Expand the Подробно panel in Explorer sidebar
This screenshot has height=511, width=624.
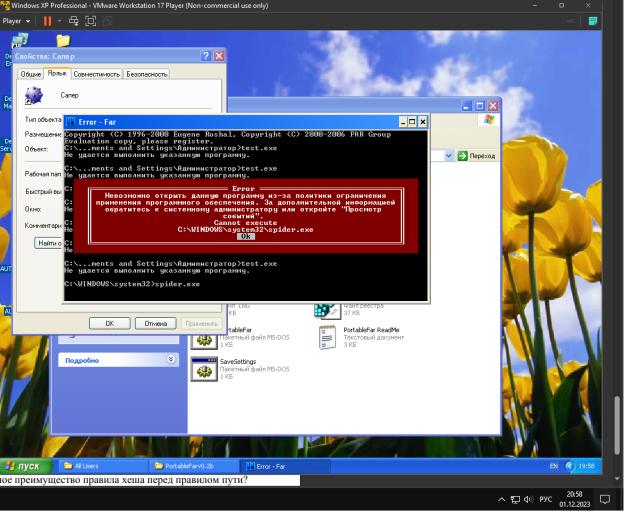click(171, 360)
